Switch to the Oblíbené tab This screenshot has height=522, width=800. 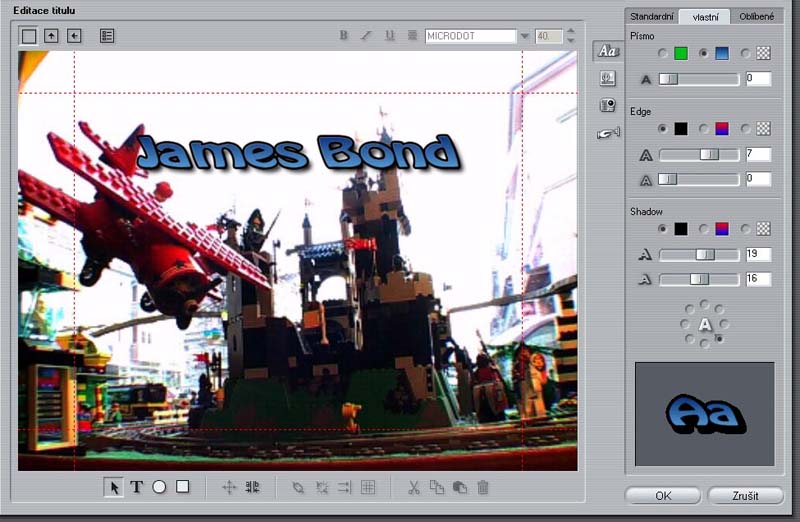(756, 16)
